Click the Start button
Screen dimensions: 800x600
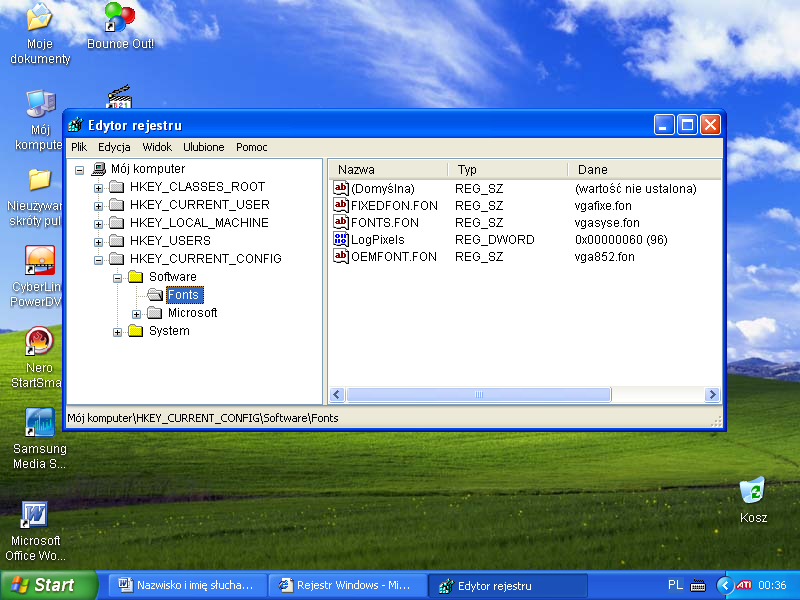click(48, 585)
